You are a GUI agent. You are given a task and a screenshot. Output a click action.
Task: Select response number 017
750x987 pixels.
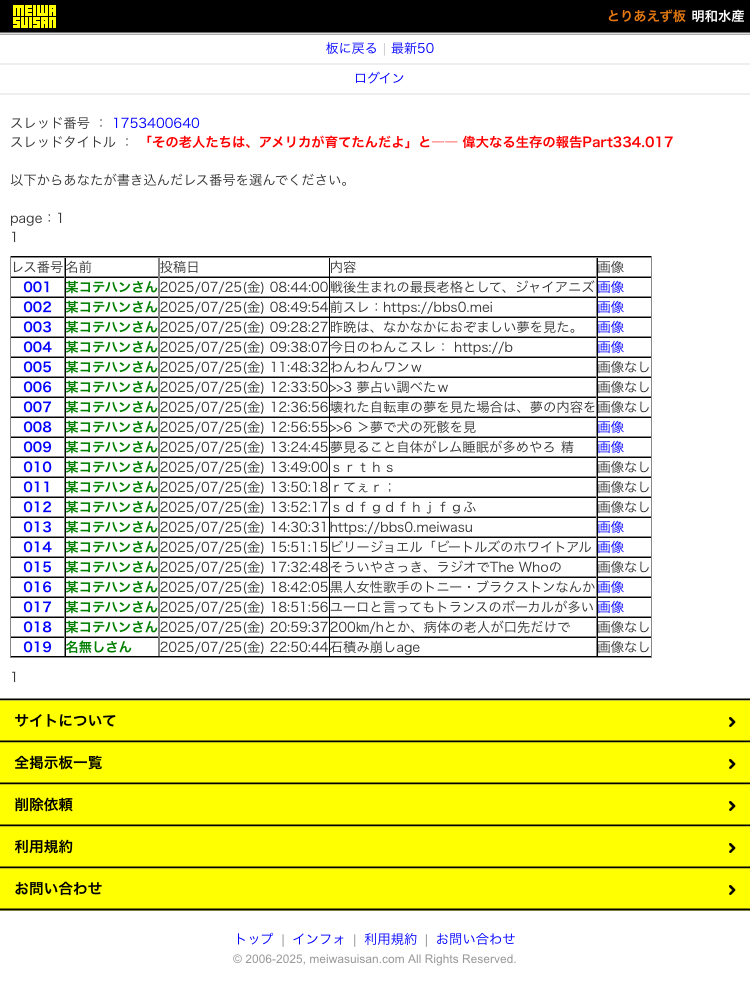pos(37,607)
